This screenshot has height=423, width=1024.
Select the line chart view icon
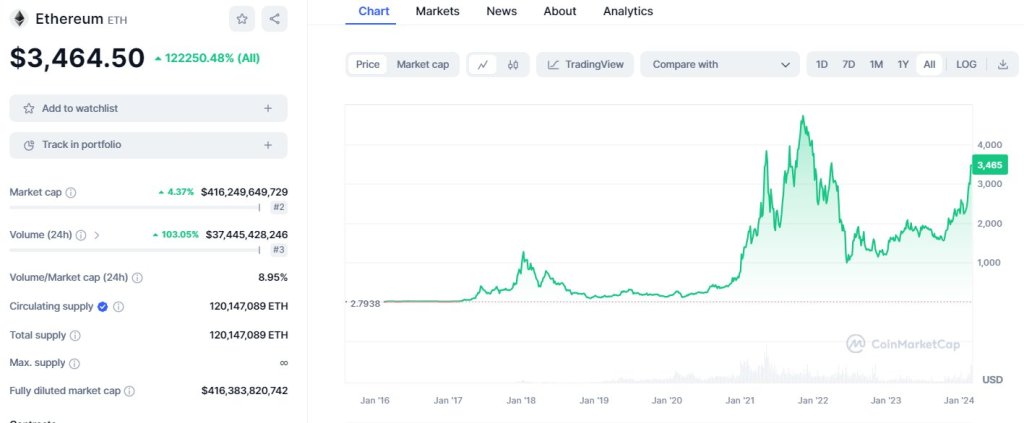pyautogui.click(x=482, y=64)
